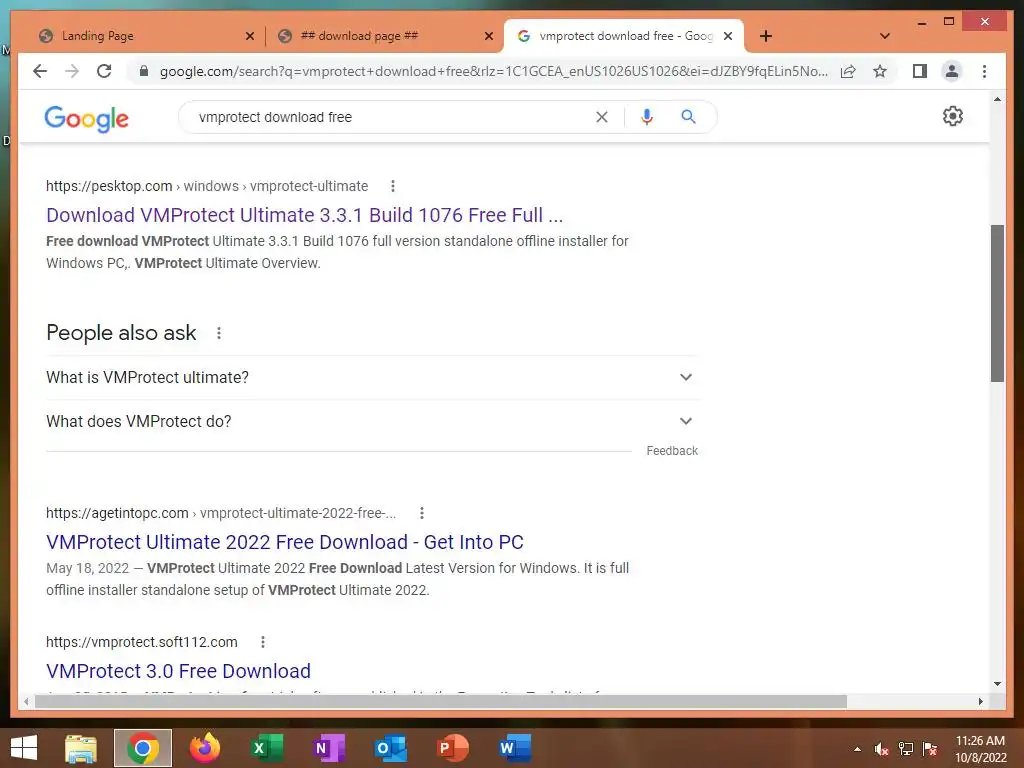
Task: Expand 'What does VMProtect do?' question
Action: pyautogui.click(x=371, y=422)
